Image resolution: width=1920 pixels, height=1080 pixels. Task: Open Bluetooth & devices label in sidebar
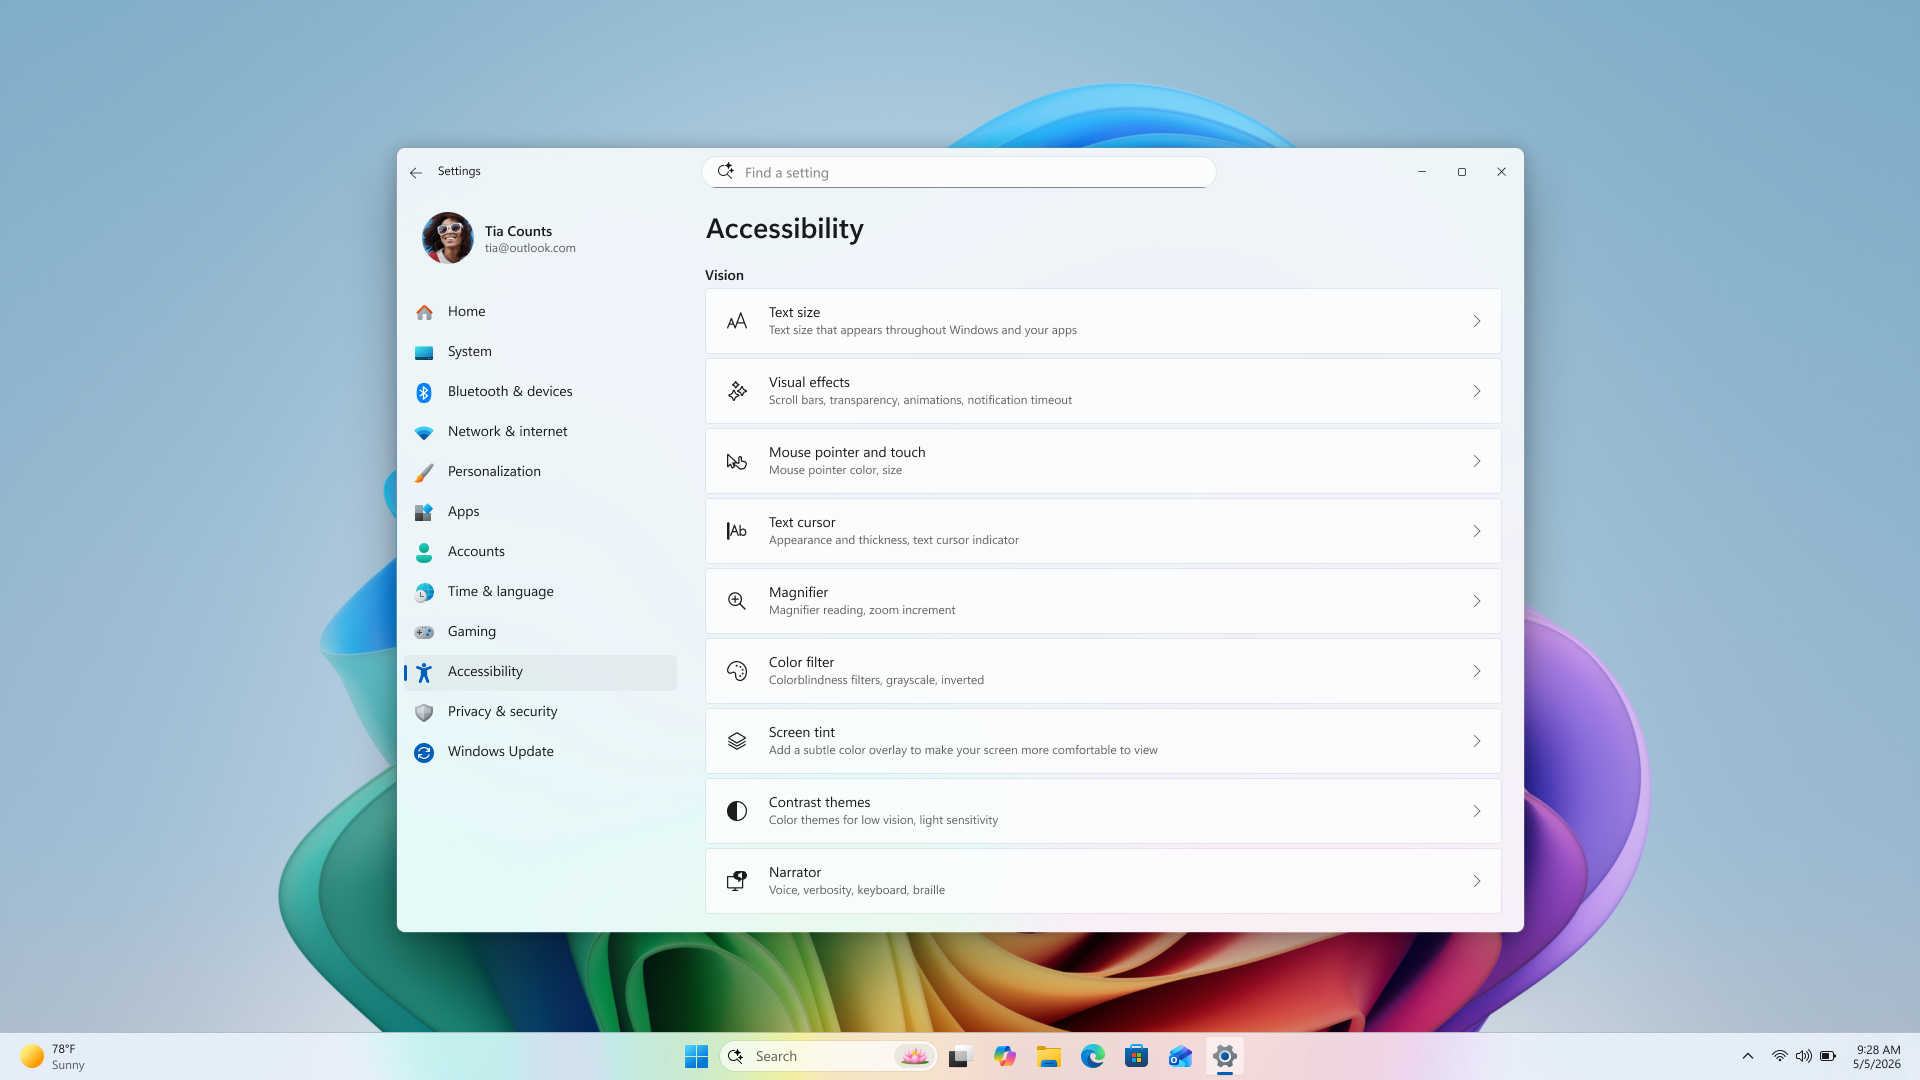510,392
